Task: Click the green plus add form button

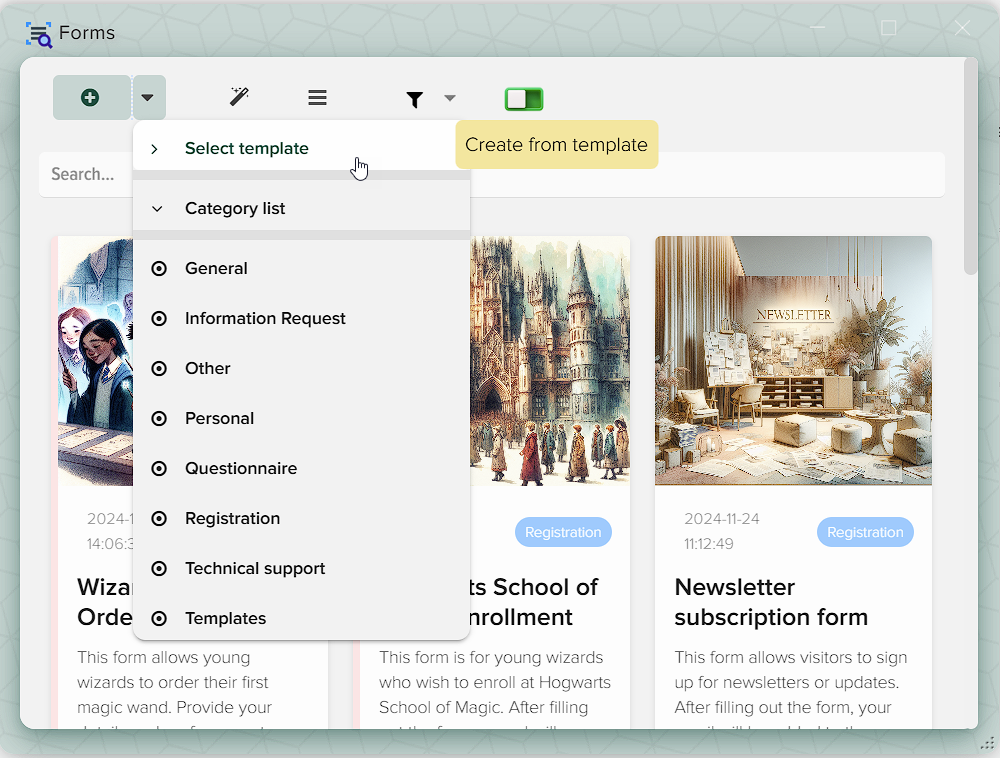Action: pyautogui.click(x=91, y=98)
